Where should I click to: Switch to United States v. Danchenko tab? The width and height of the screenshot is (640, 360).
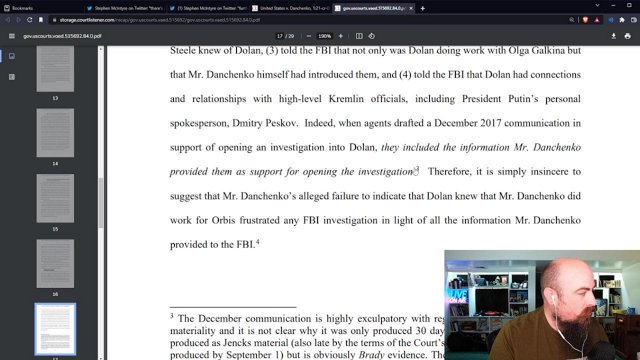tap(291, 8)
